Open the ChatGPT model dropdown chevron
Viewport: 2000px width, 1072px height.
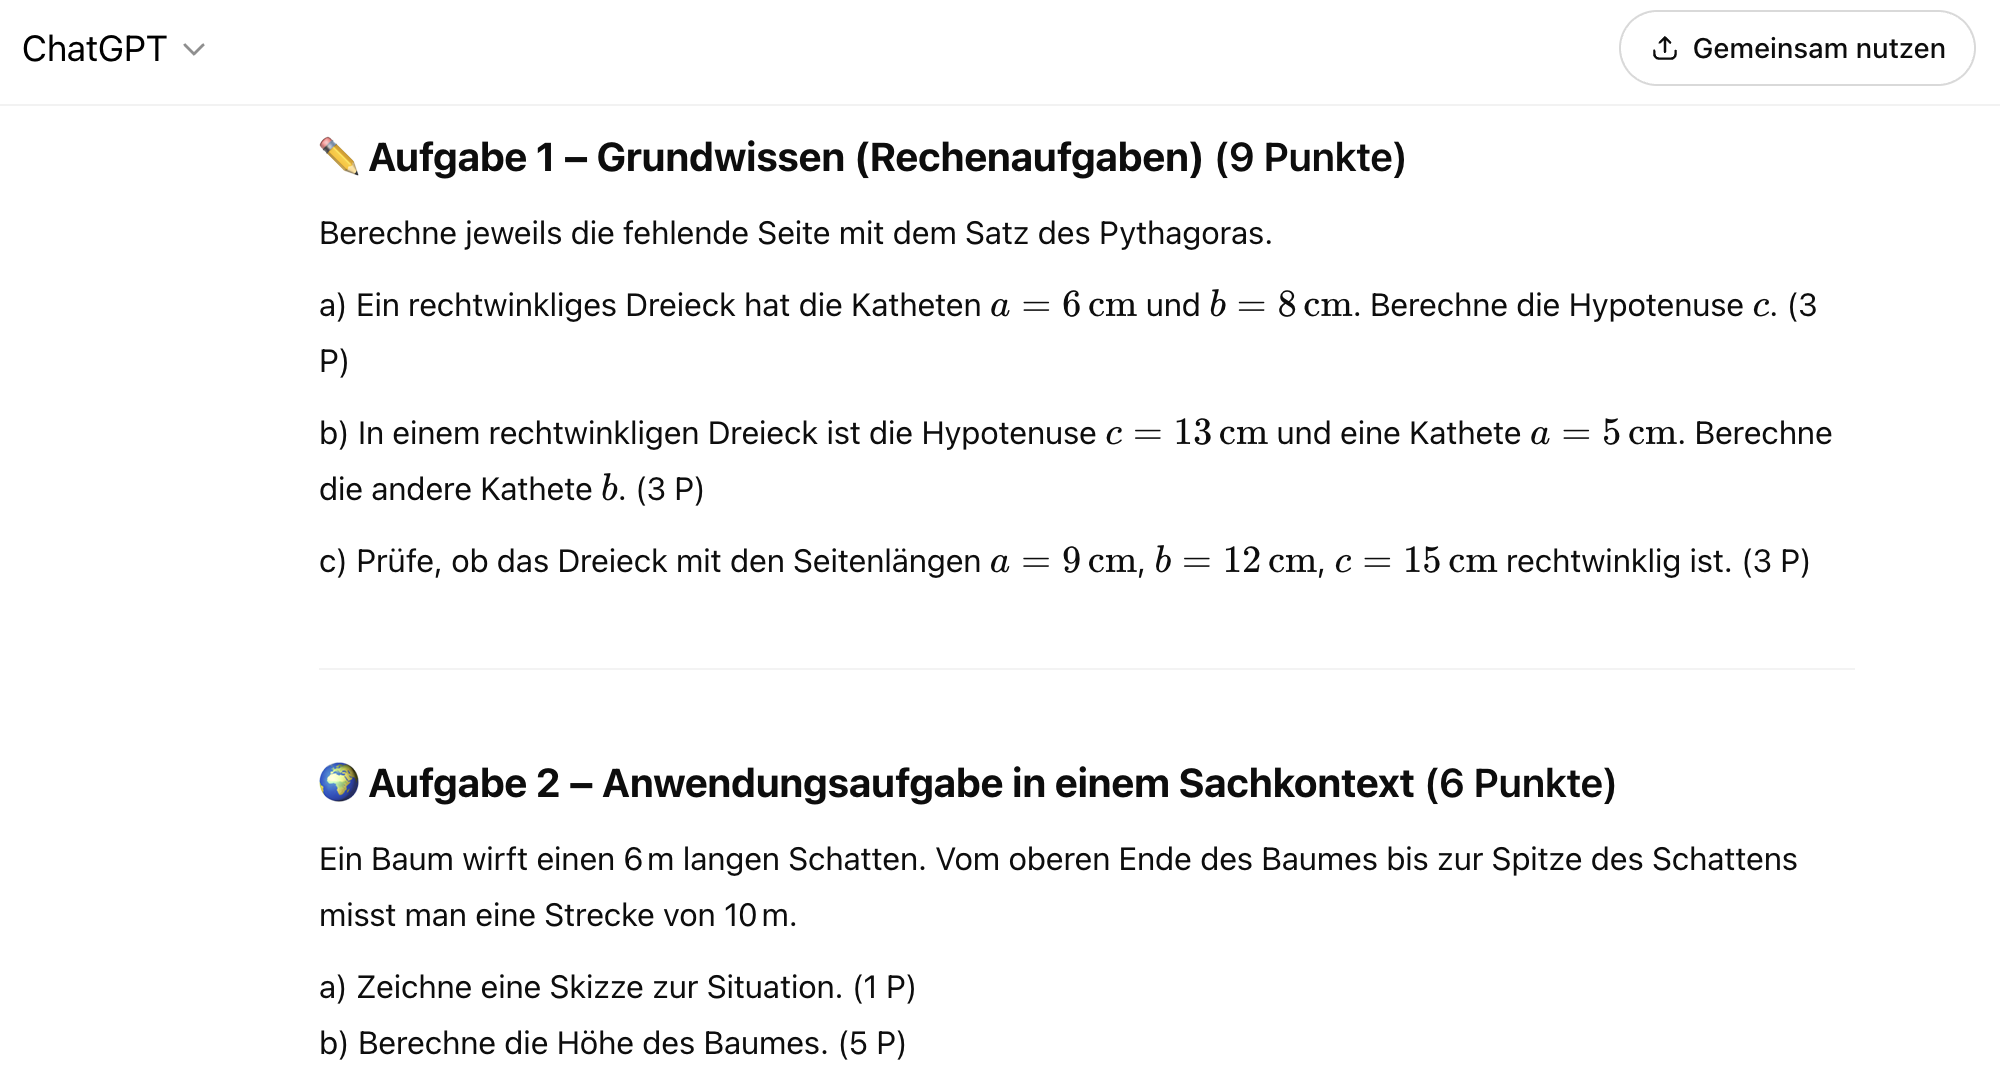195,49
